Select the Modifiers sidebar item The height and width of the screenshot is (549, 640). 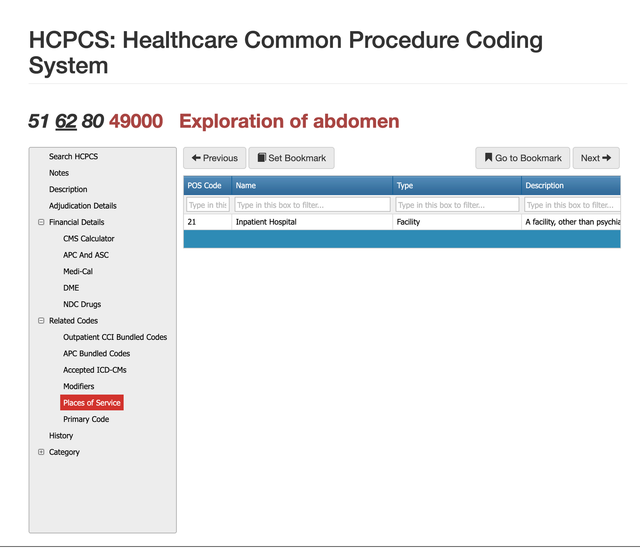pos(78,386)
